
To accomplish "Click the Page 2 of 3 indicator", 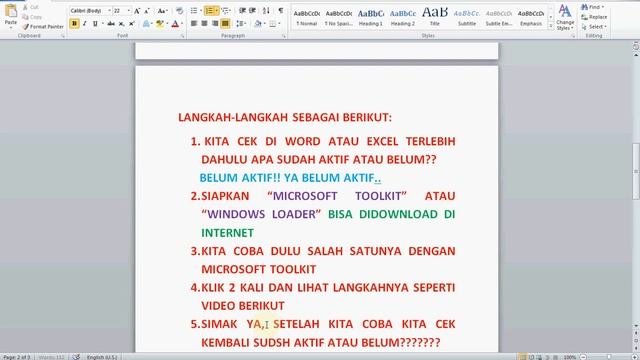I will pos(16,357).
